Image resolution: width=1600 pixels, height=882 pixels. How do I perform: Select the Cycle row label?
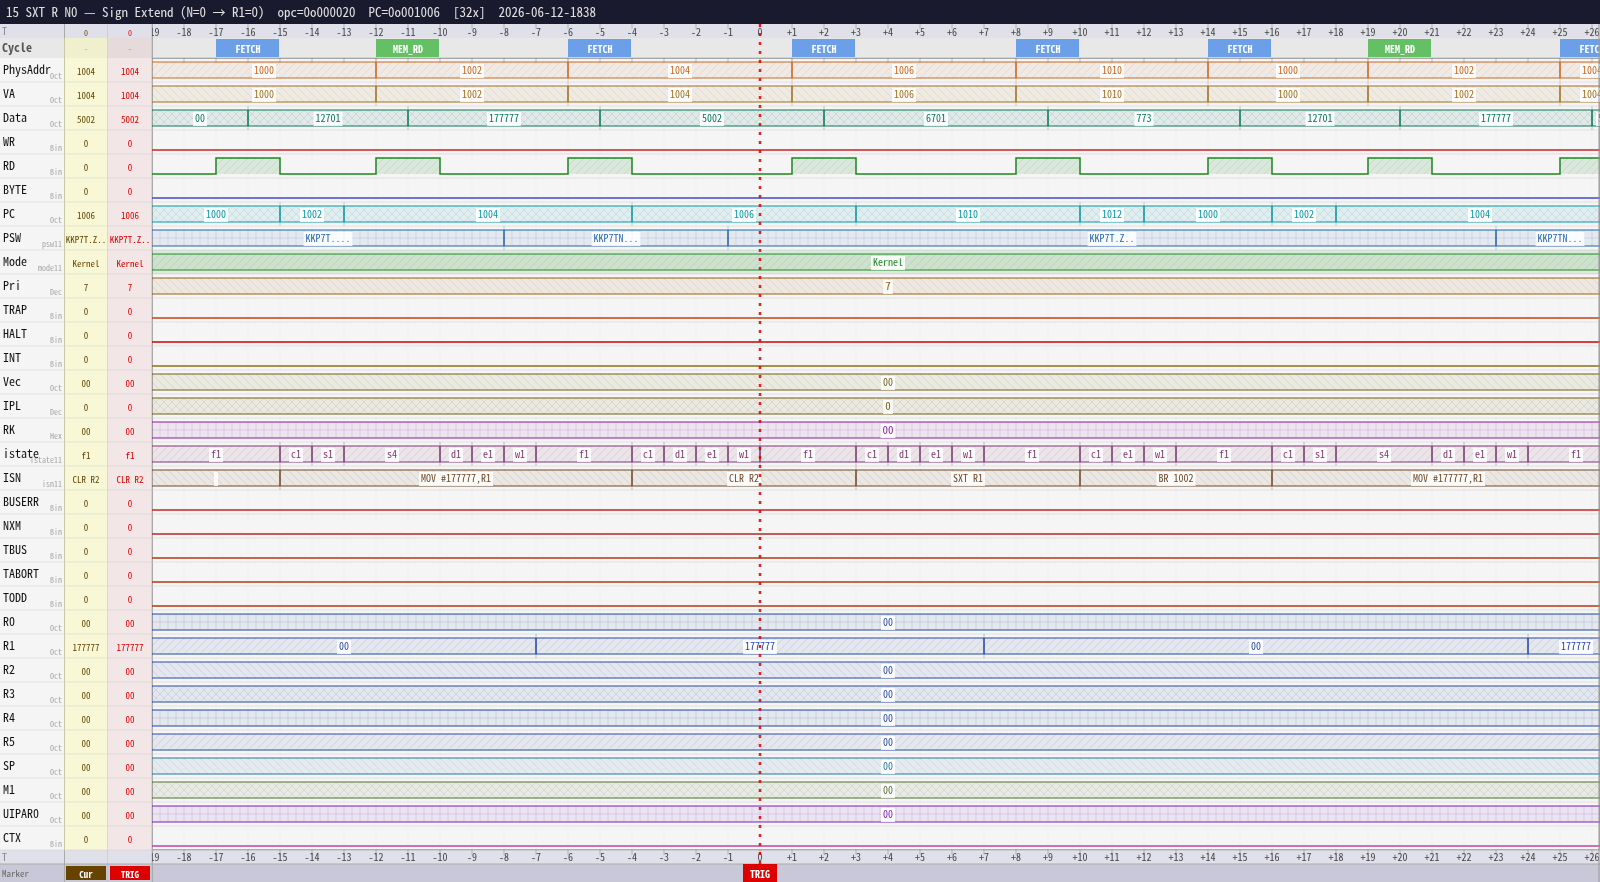pyautogui.click(x=17, y=48)
